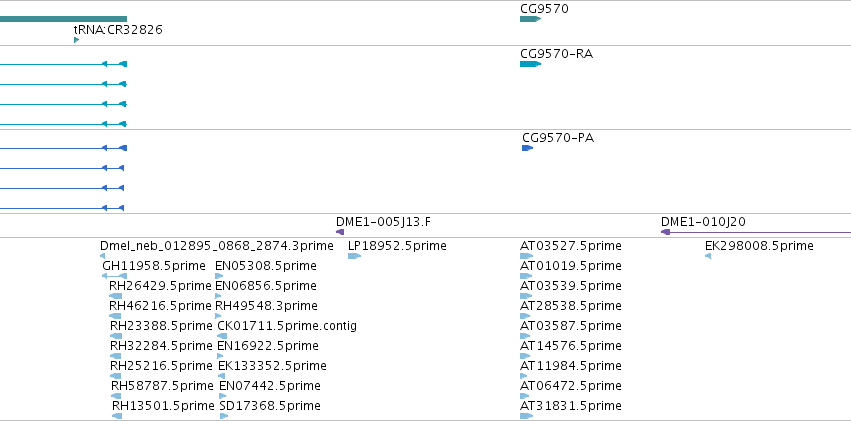
Task: Click the CK01711.5prime.contig label
Action: (286, 325)
